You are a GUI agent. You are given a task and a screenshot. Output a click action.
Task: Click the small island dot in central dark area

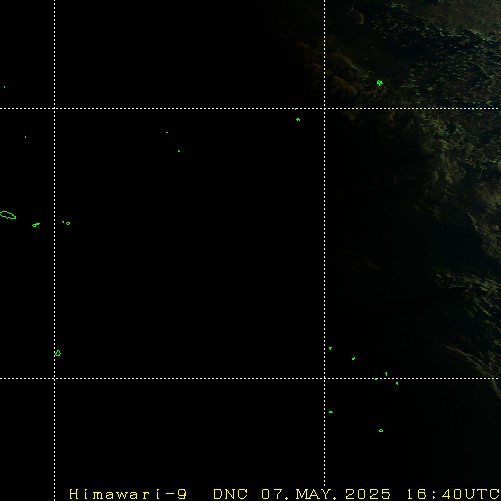coord(179,151)
